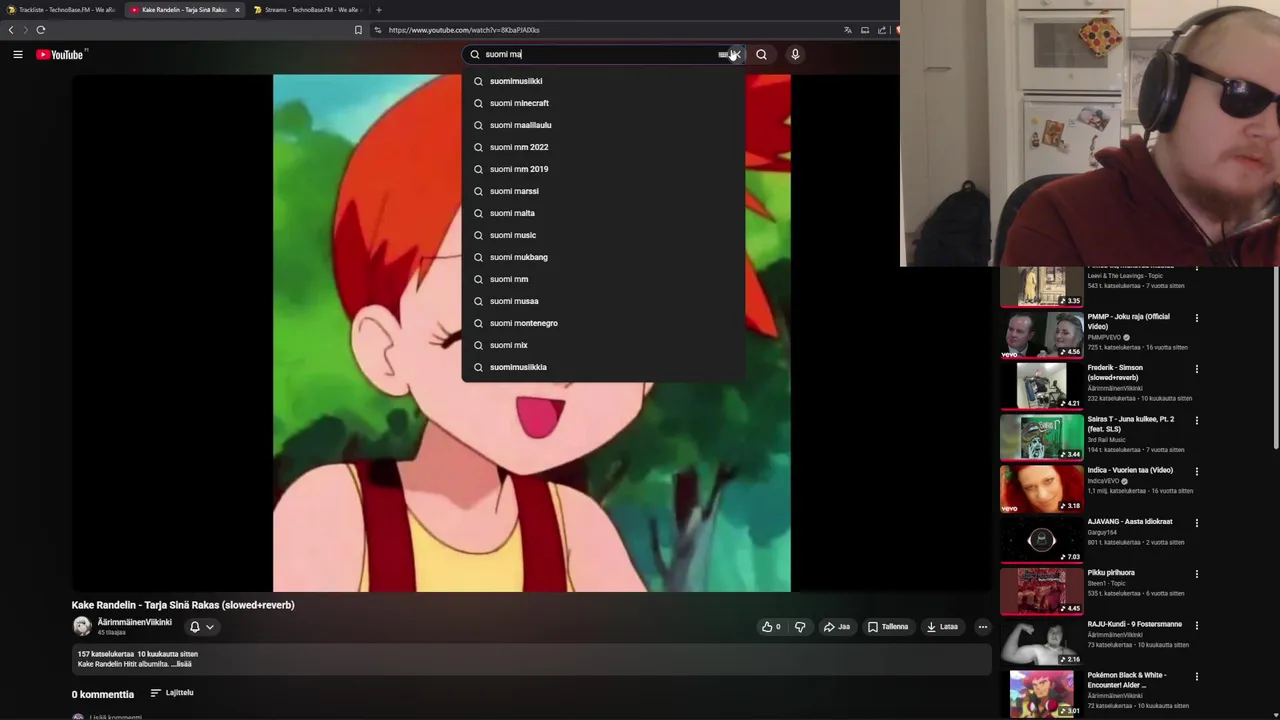Select the suggestion suomimusiikkia
The image size is (1280, 720).
coord(603,367)
